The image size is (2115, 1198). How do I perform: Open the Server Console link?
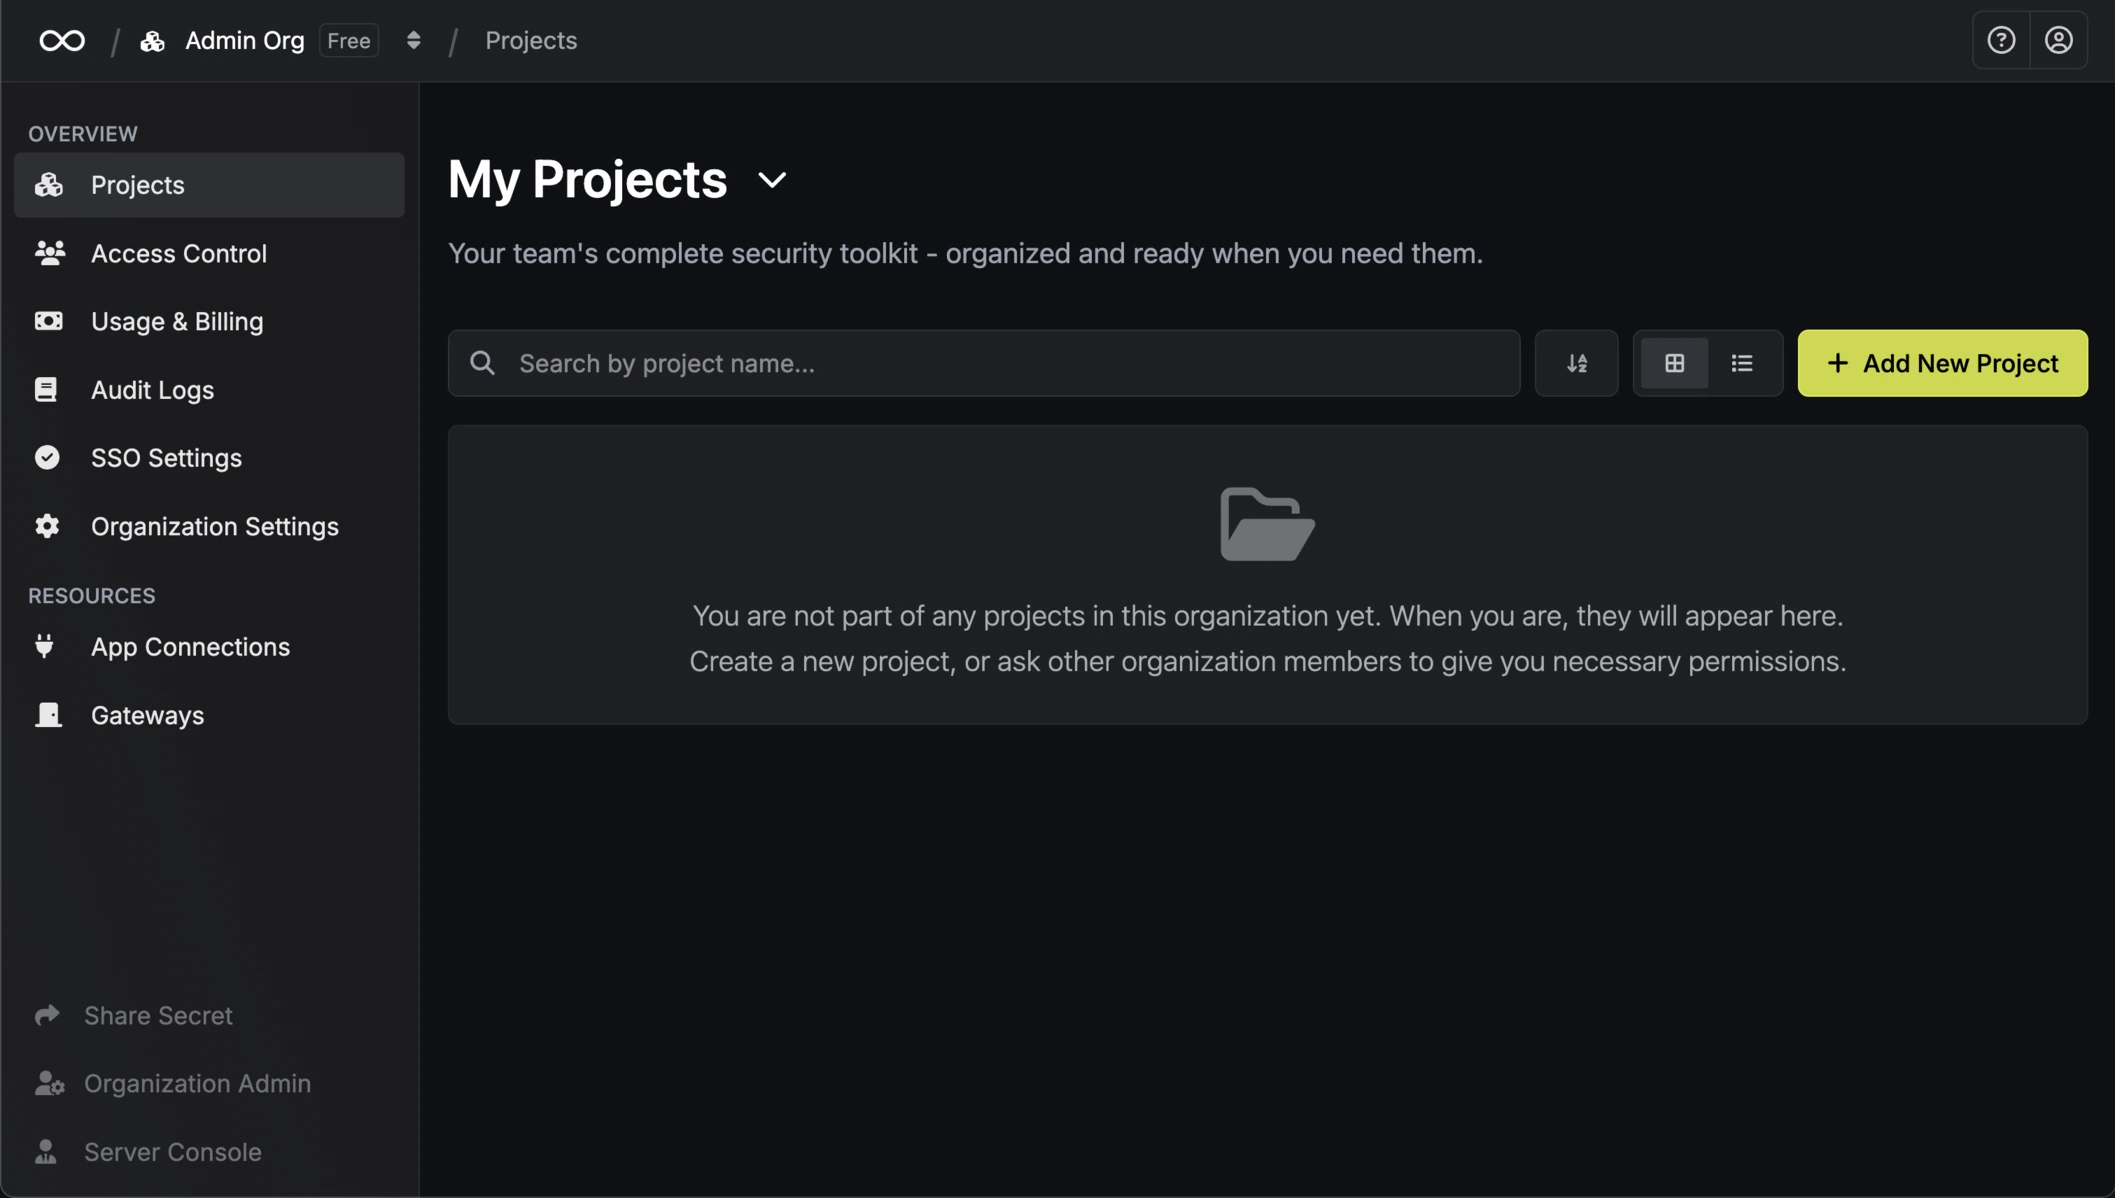172,1152
